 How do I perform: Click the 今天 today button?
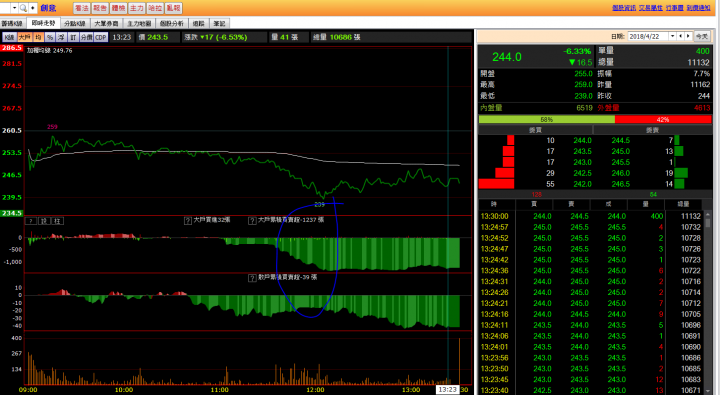(x=701, y=36)
